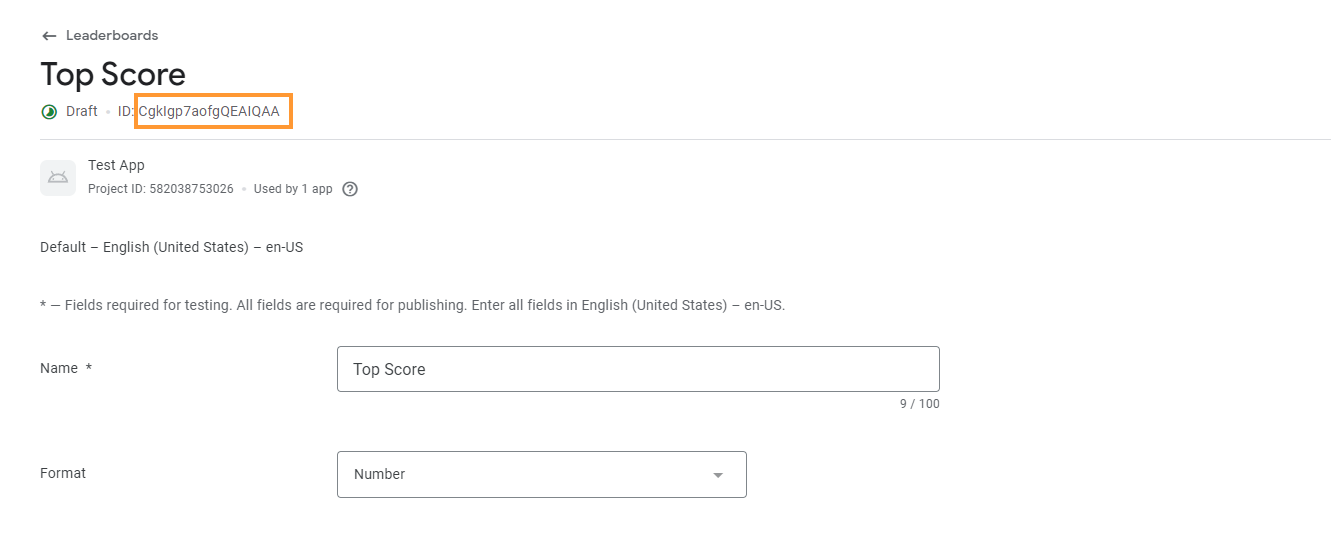
Task: Open the Format dropdown showing Number
Action: pos(541,474)
